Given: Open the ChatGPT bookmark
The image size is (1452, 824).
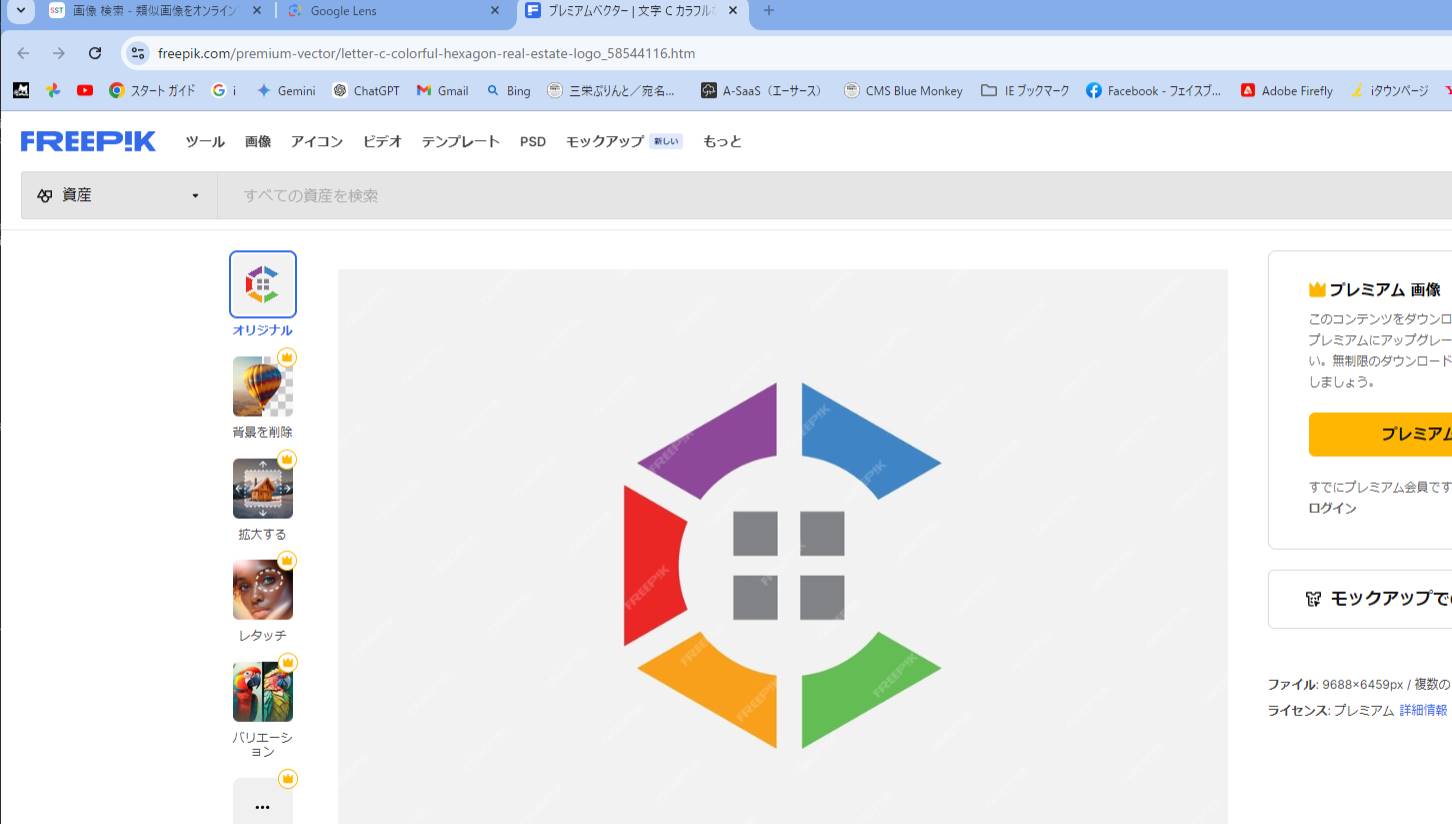Looking at the screenshot, I should click(366, 90).
